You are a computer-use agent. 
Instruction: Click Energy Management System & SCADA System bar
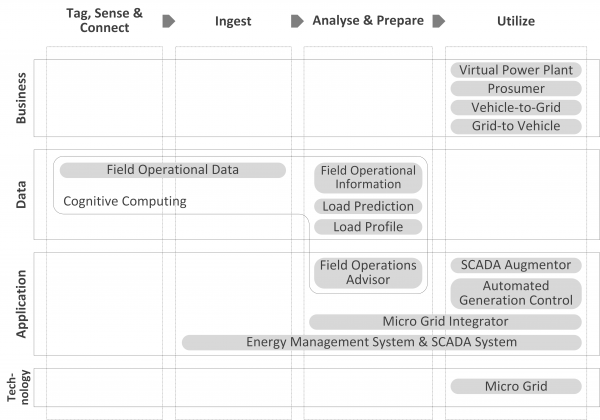(x=381, y=343)
